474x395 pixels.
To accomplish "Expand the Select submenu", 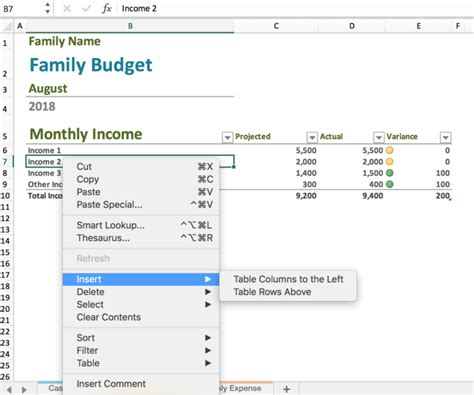I will click(141, 305).
